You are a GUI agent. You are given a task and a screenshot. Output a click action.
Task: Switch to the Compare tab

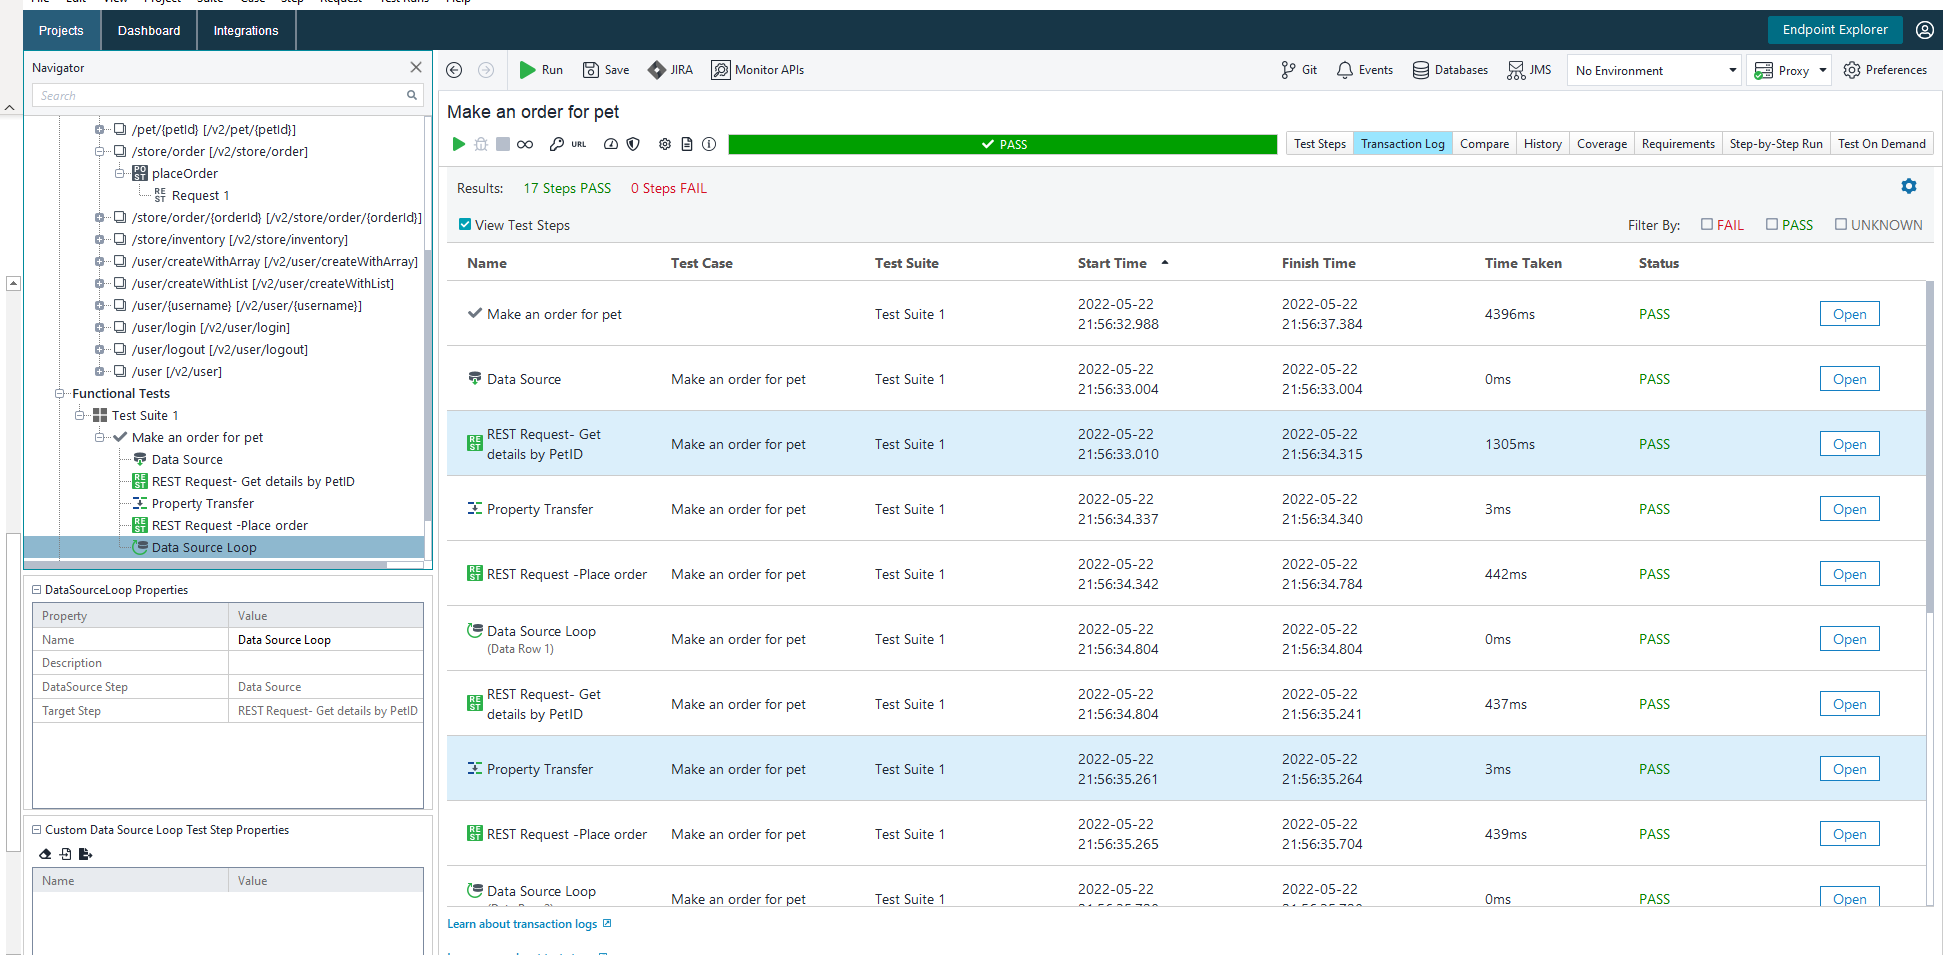click(x=1484, y=144)
